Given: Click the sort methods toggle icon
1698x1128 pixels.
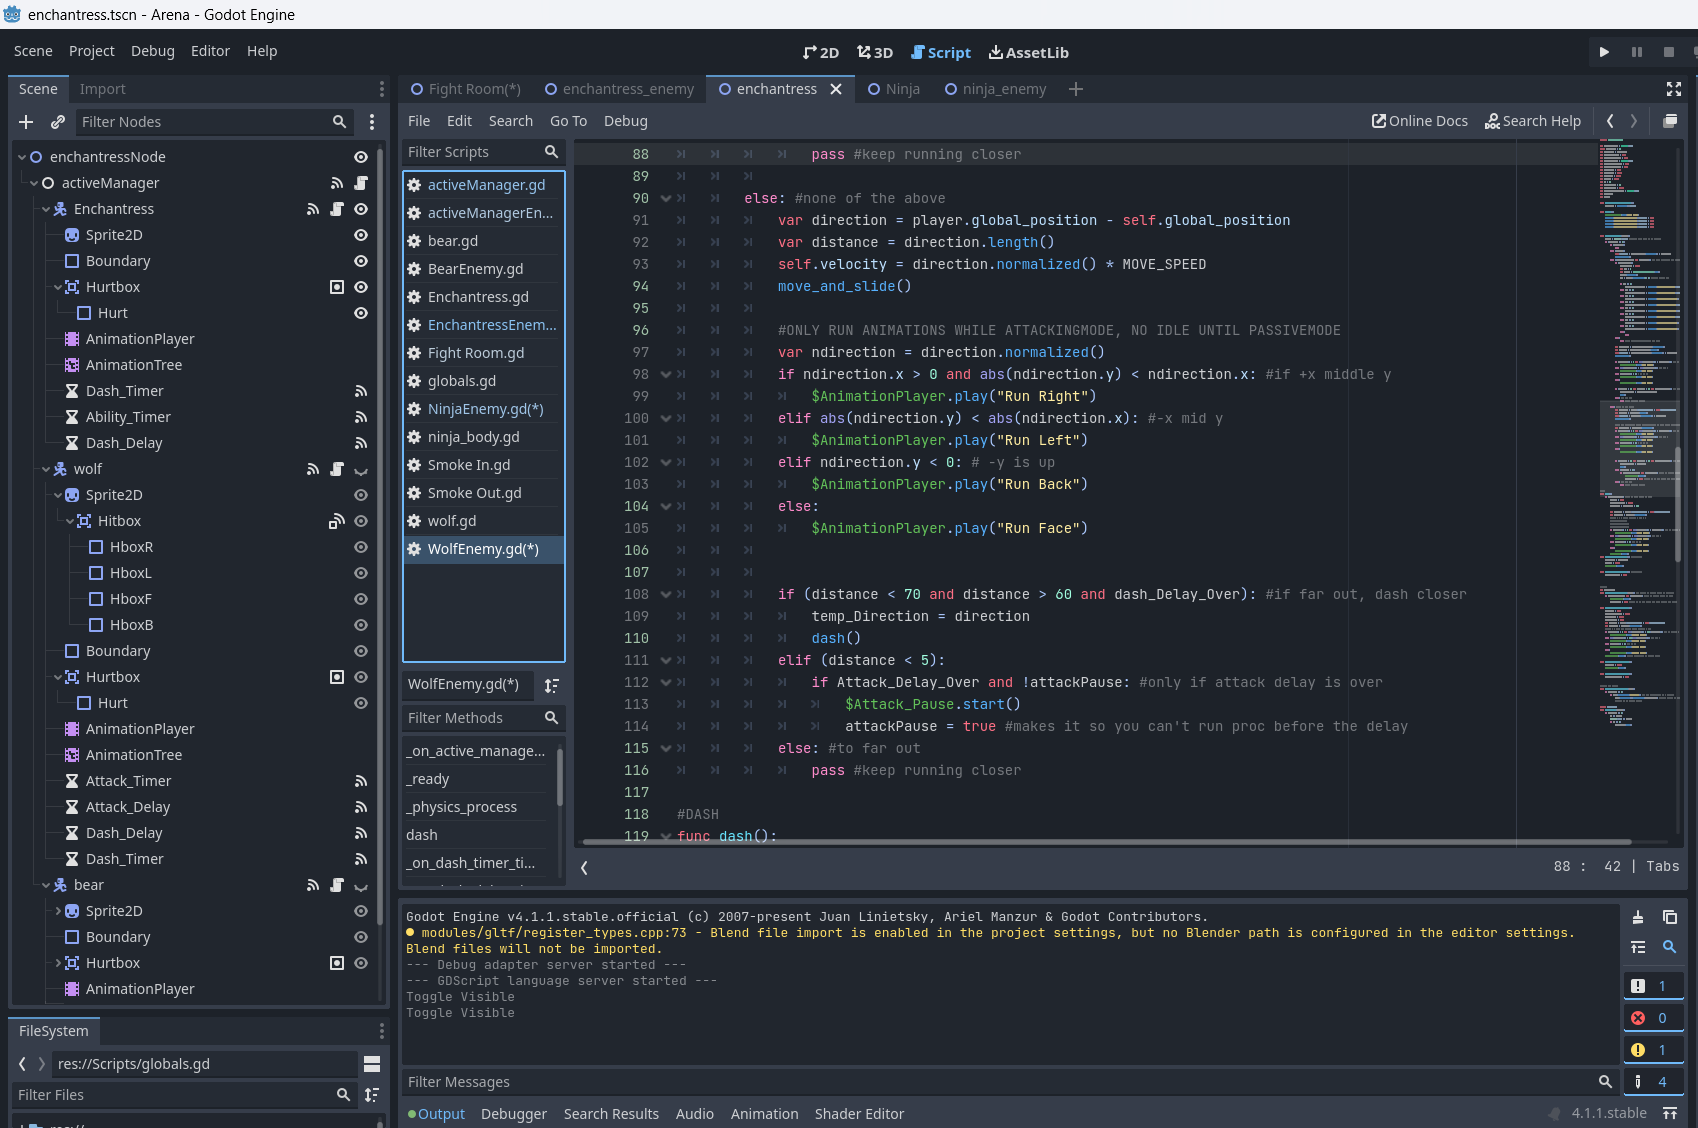Looking at the screenshot, I should coord(552,685).
